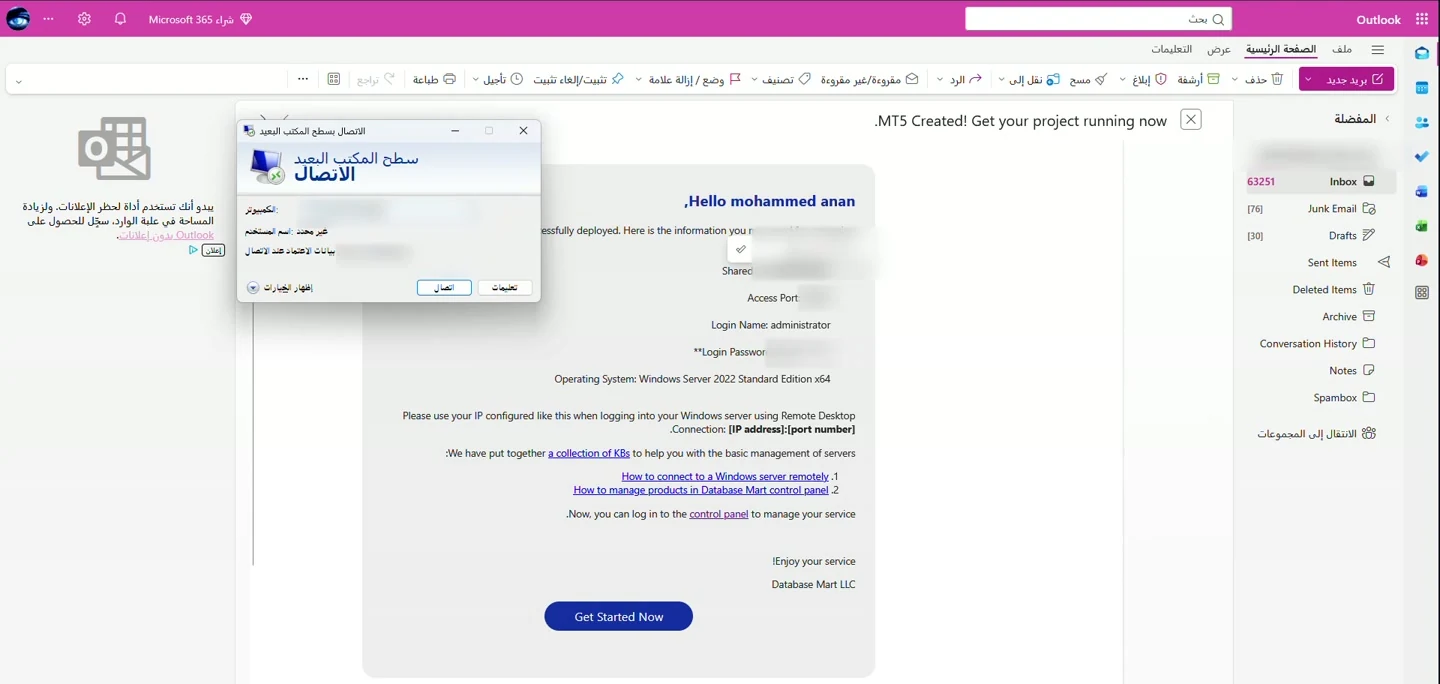Viewport: 1440px width, 684px height.
Task: Open the flag dropdown arrow
Action: pyautogui.click(x=639, y=79)
